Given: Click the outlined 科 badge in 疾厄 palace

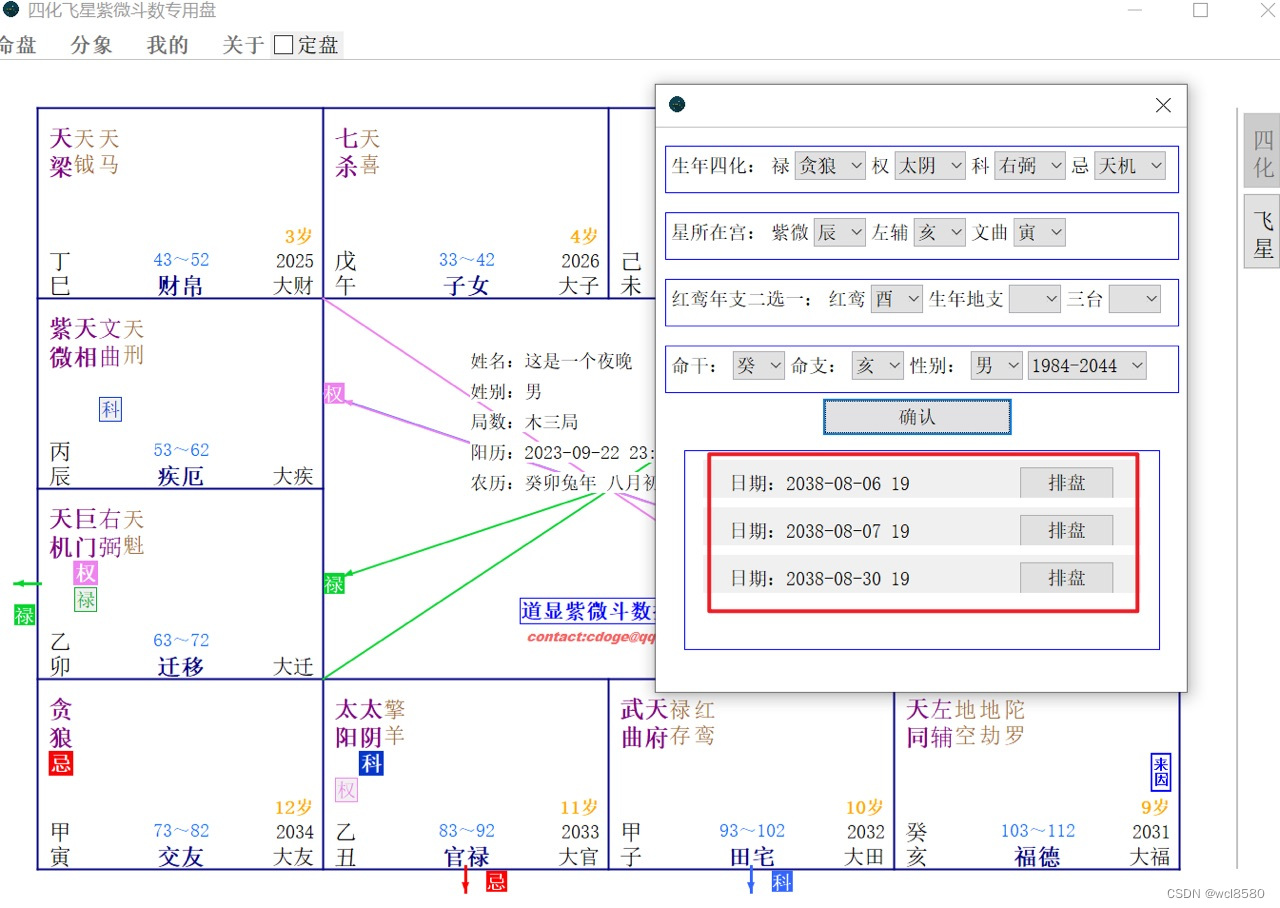Looking at the screenshot, I should 110,409.
